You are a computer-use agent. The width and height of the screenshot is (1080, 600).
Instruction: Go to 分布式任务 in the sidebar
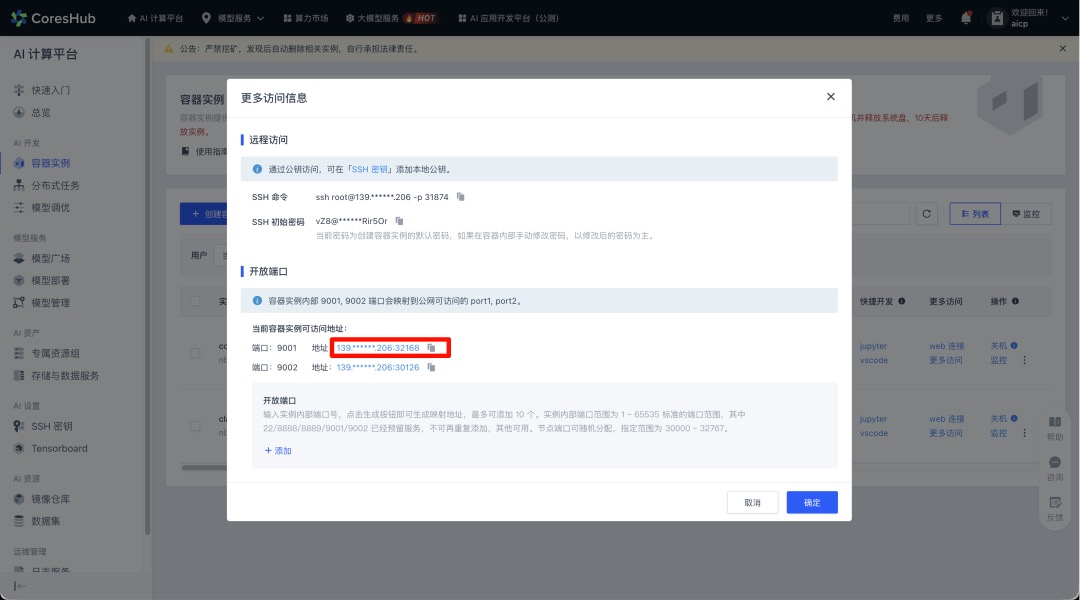(55, 185)
